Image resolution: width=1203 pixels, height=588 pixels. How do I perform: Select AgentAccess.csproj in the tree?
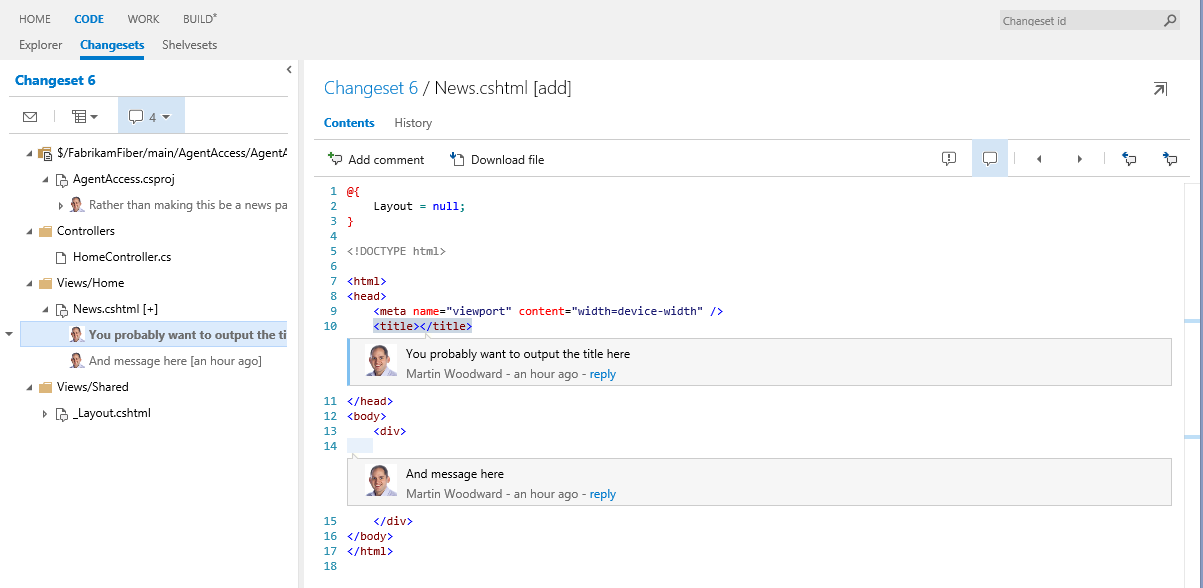tap(123, 179)
